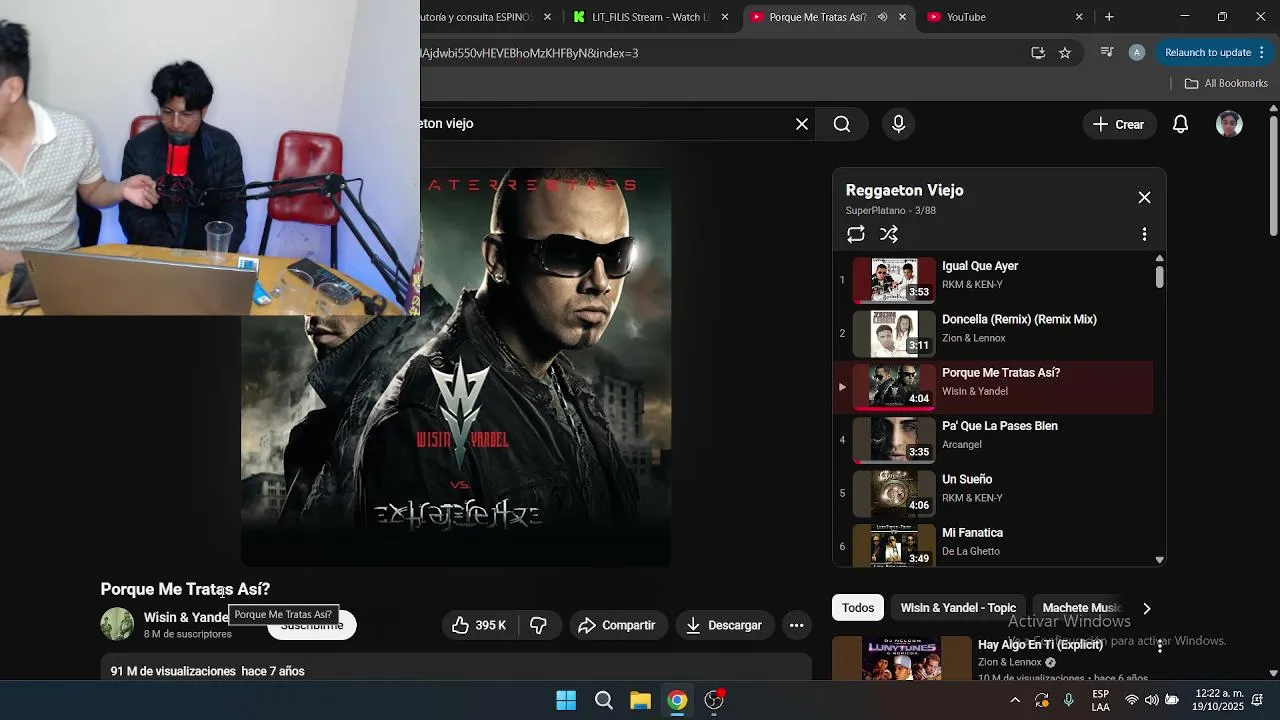This screenshot has height=720, width=1280.
Task: Click Compartir to share the video
Action: pos(619,625)
